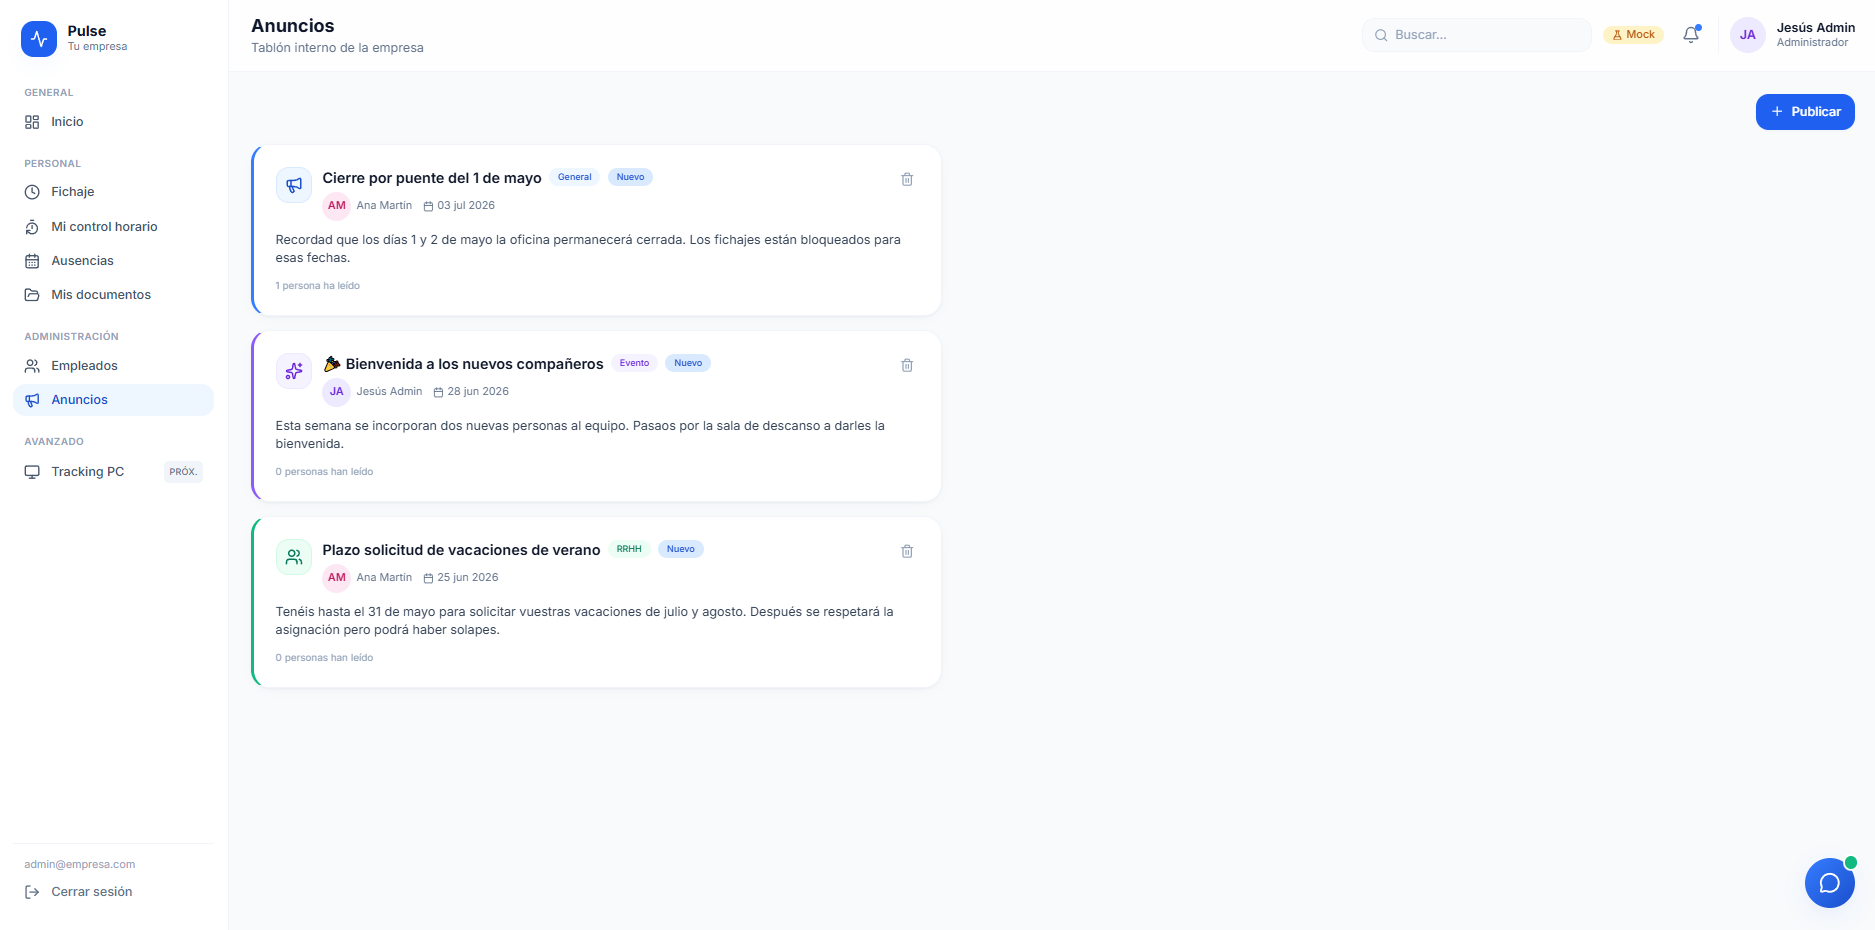The width and height of the screenshot is (1875, 930).
Task: Click the Cerrar sesión logout icon
Action: 32,892
